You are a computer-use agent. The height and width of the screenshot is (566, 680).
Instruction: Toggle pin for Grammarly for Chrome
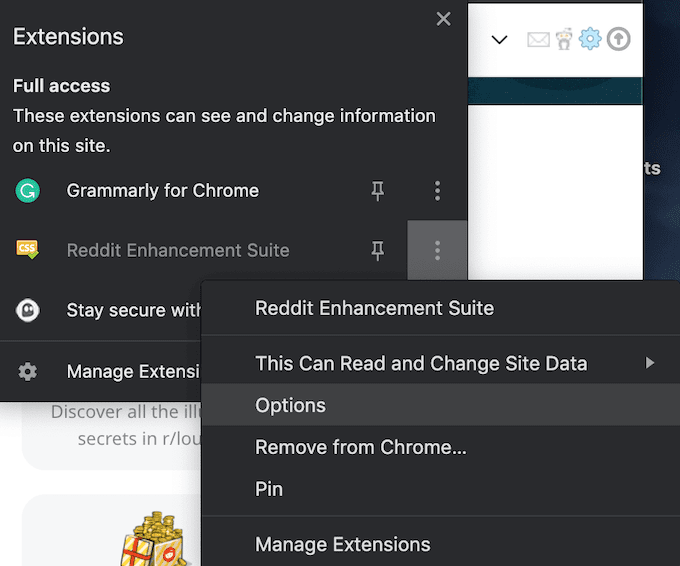coord(378,191)
